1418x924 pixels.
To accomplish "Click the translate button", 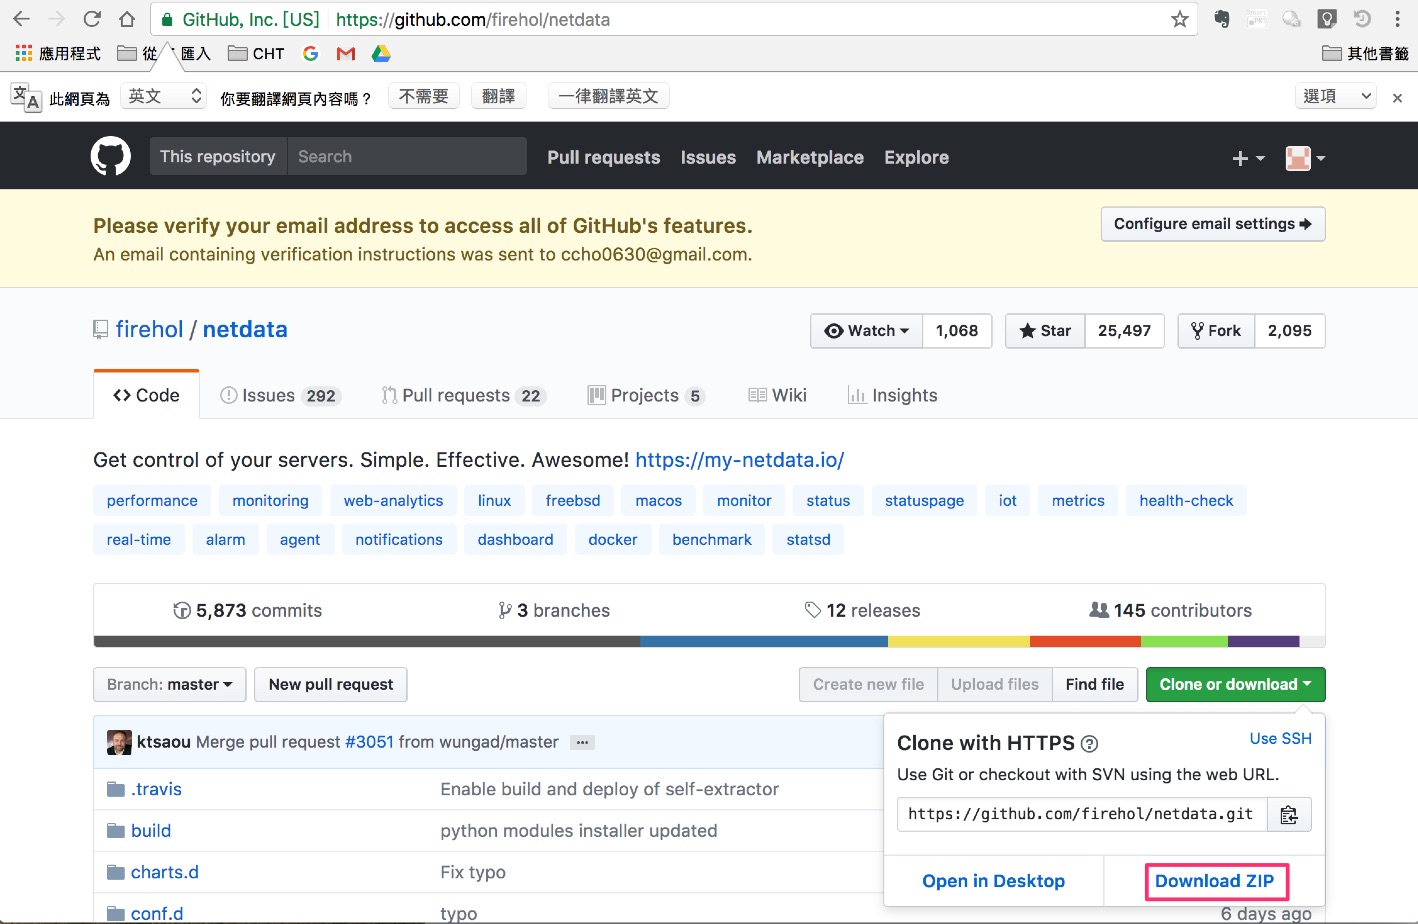I will 498,96.
